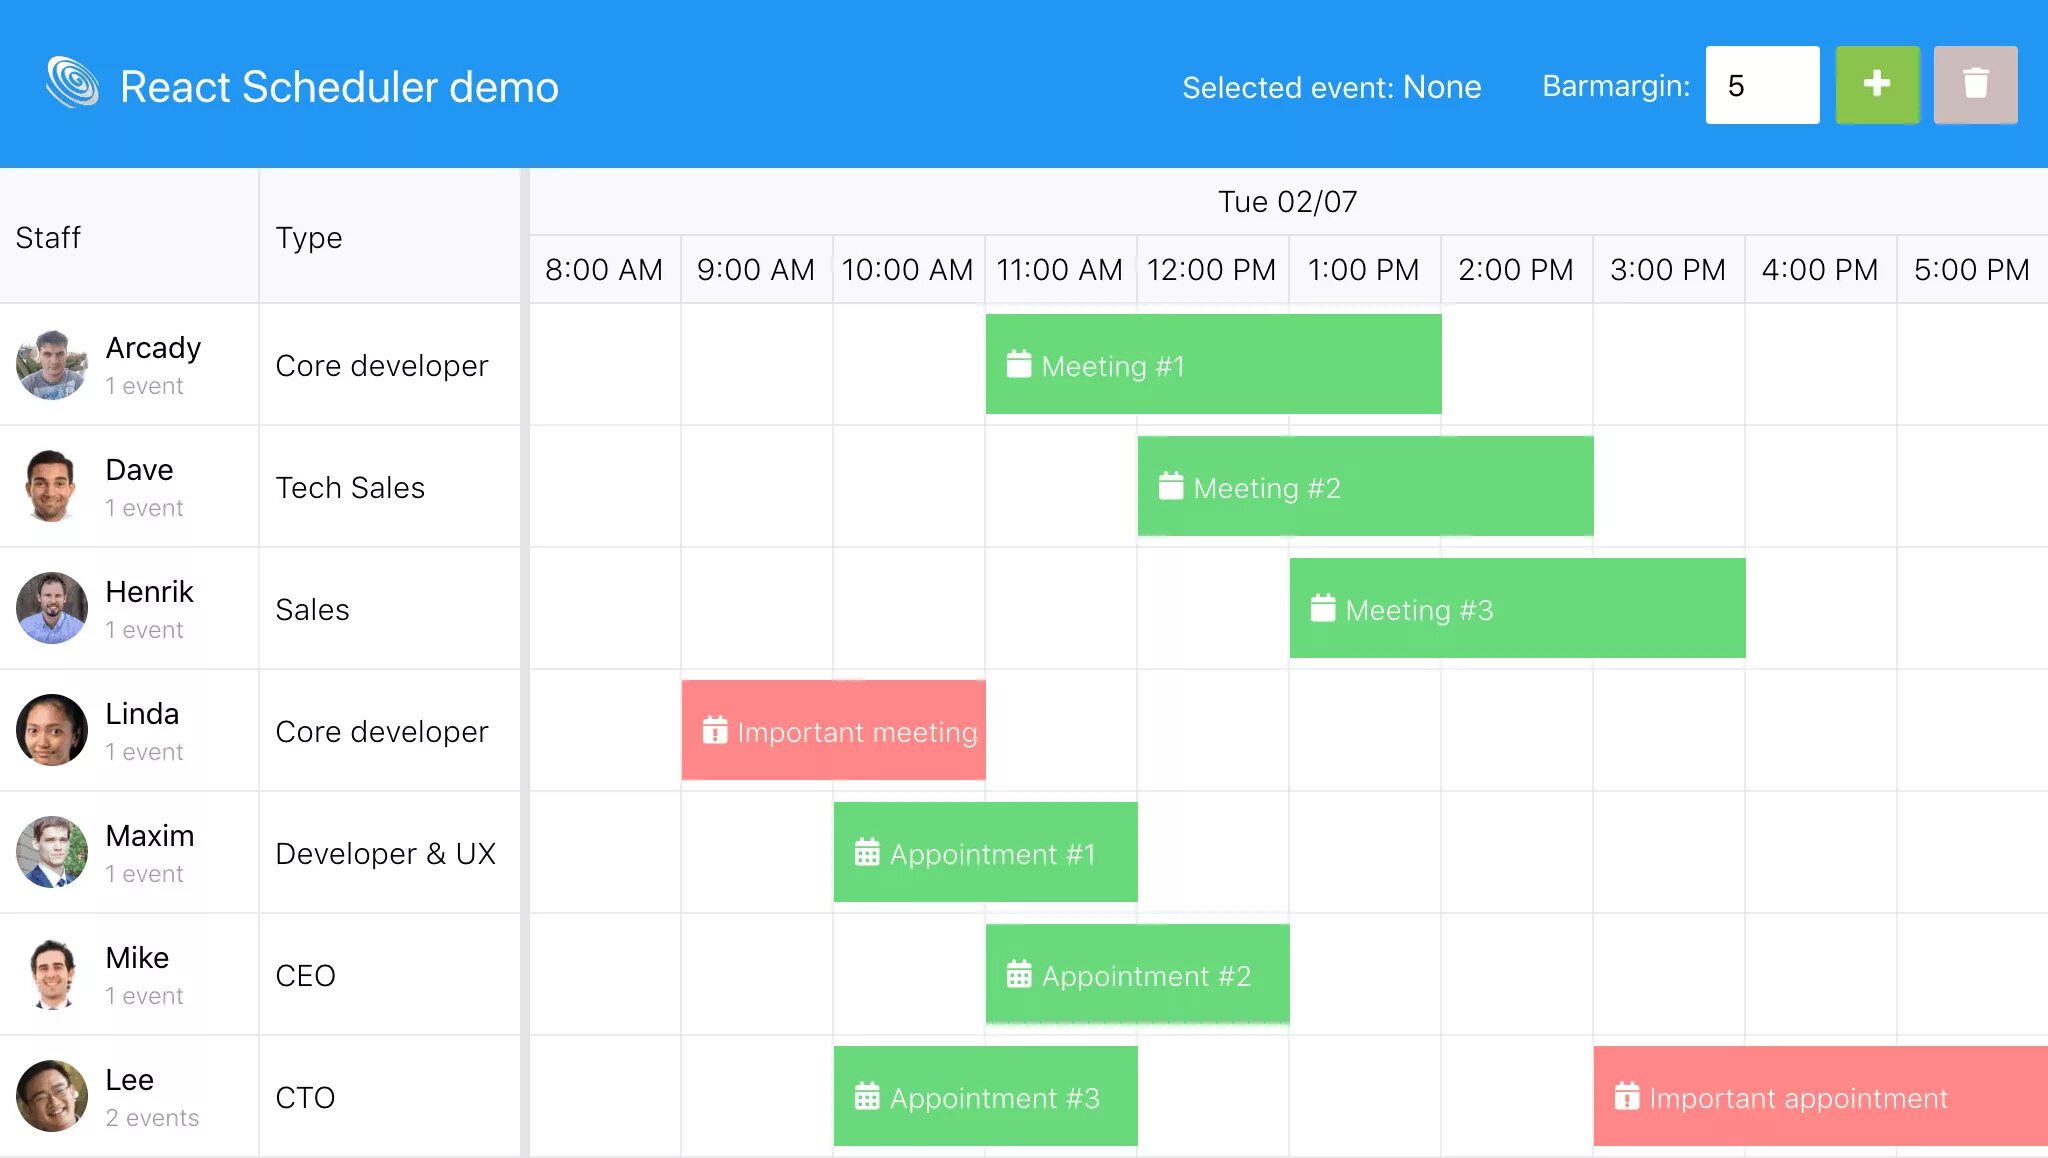Click calendar icon on Meeting #3 event
The image size is (2048, 1158).
(x=1322, y=609)
